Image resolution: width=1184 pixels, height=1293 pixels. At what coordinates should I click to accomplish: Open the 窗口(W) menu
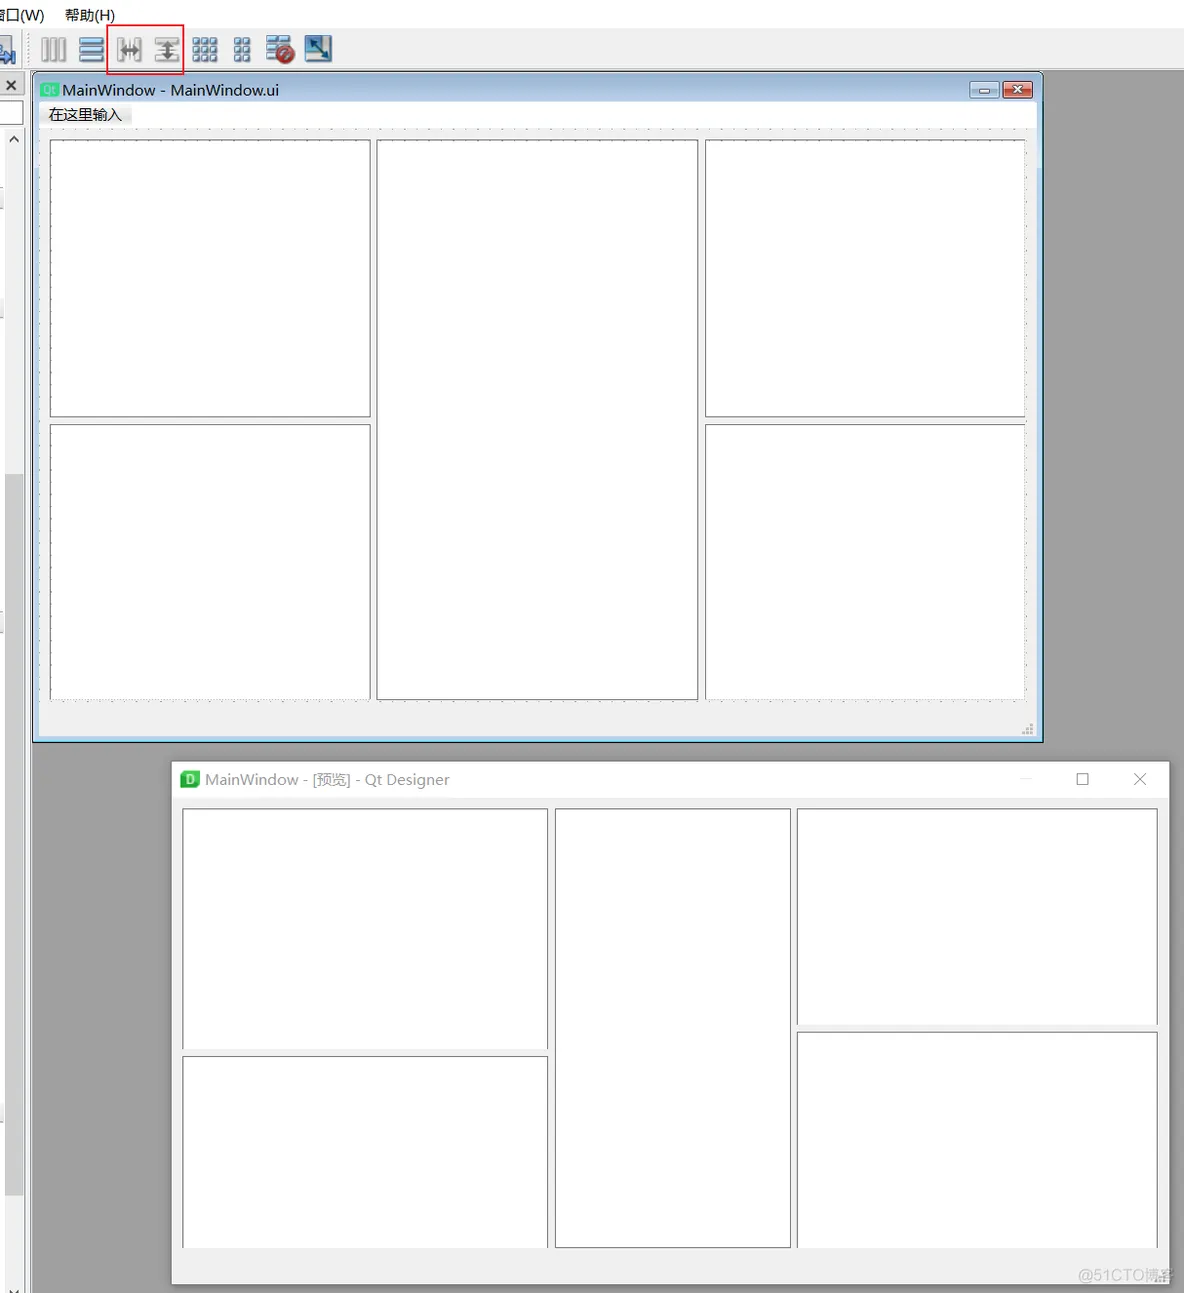coord(22,15)
